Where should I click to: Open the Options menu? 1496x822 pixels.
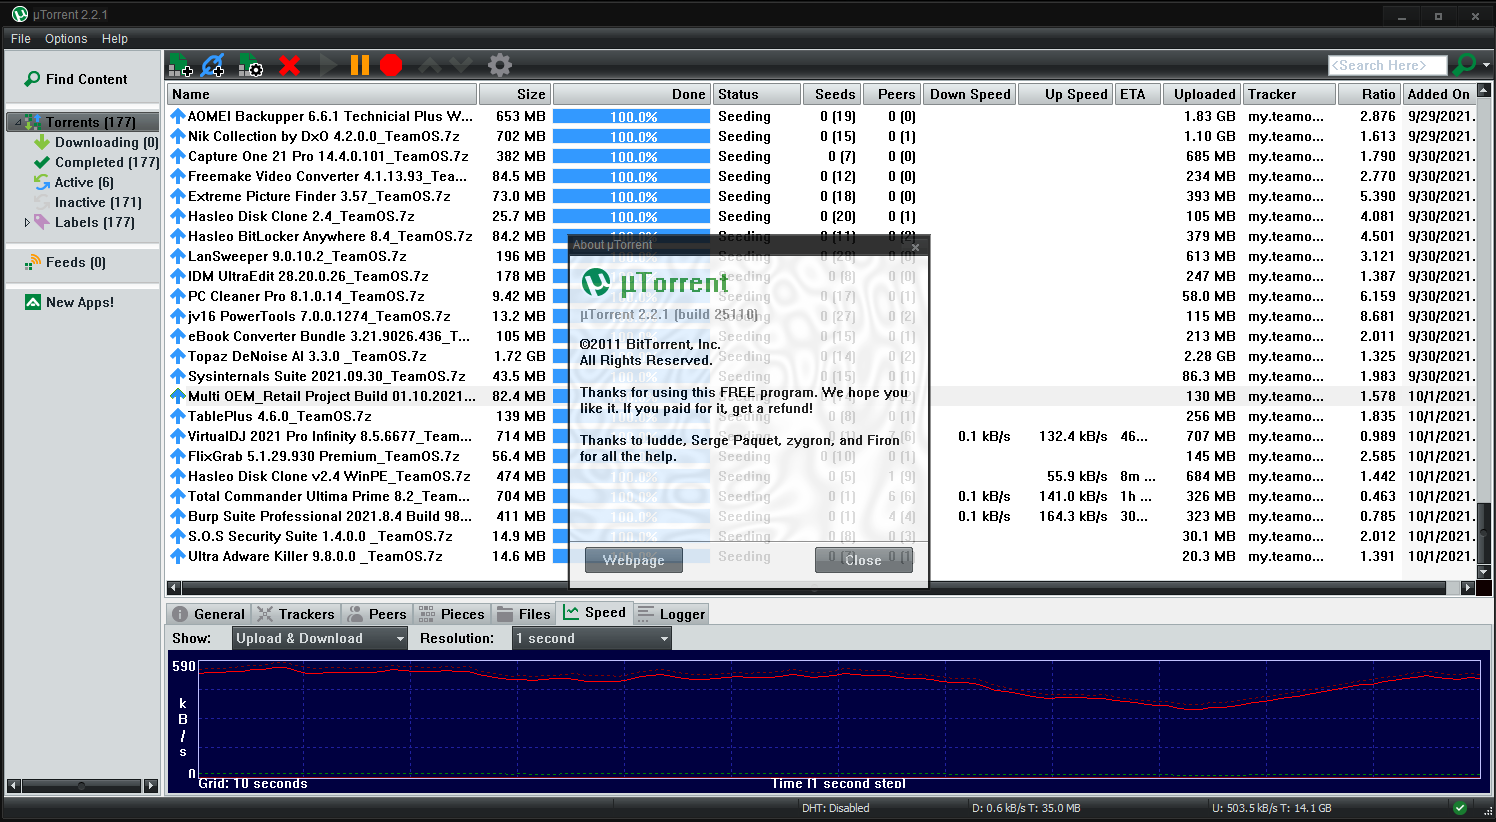click(x=66, y=39)
